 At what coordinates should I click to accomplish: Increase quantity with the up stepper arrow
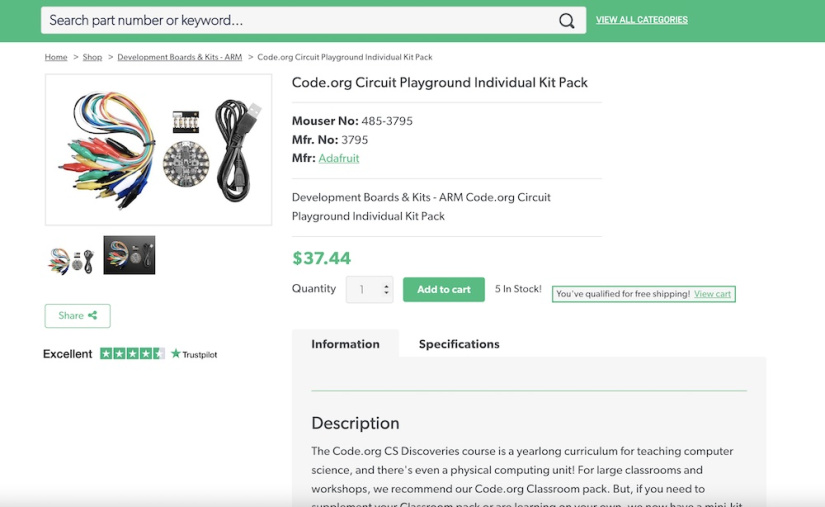coord(387,285)
